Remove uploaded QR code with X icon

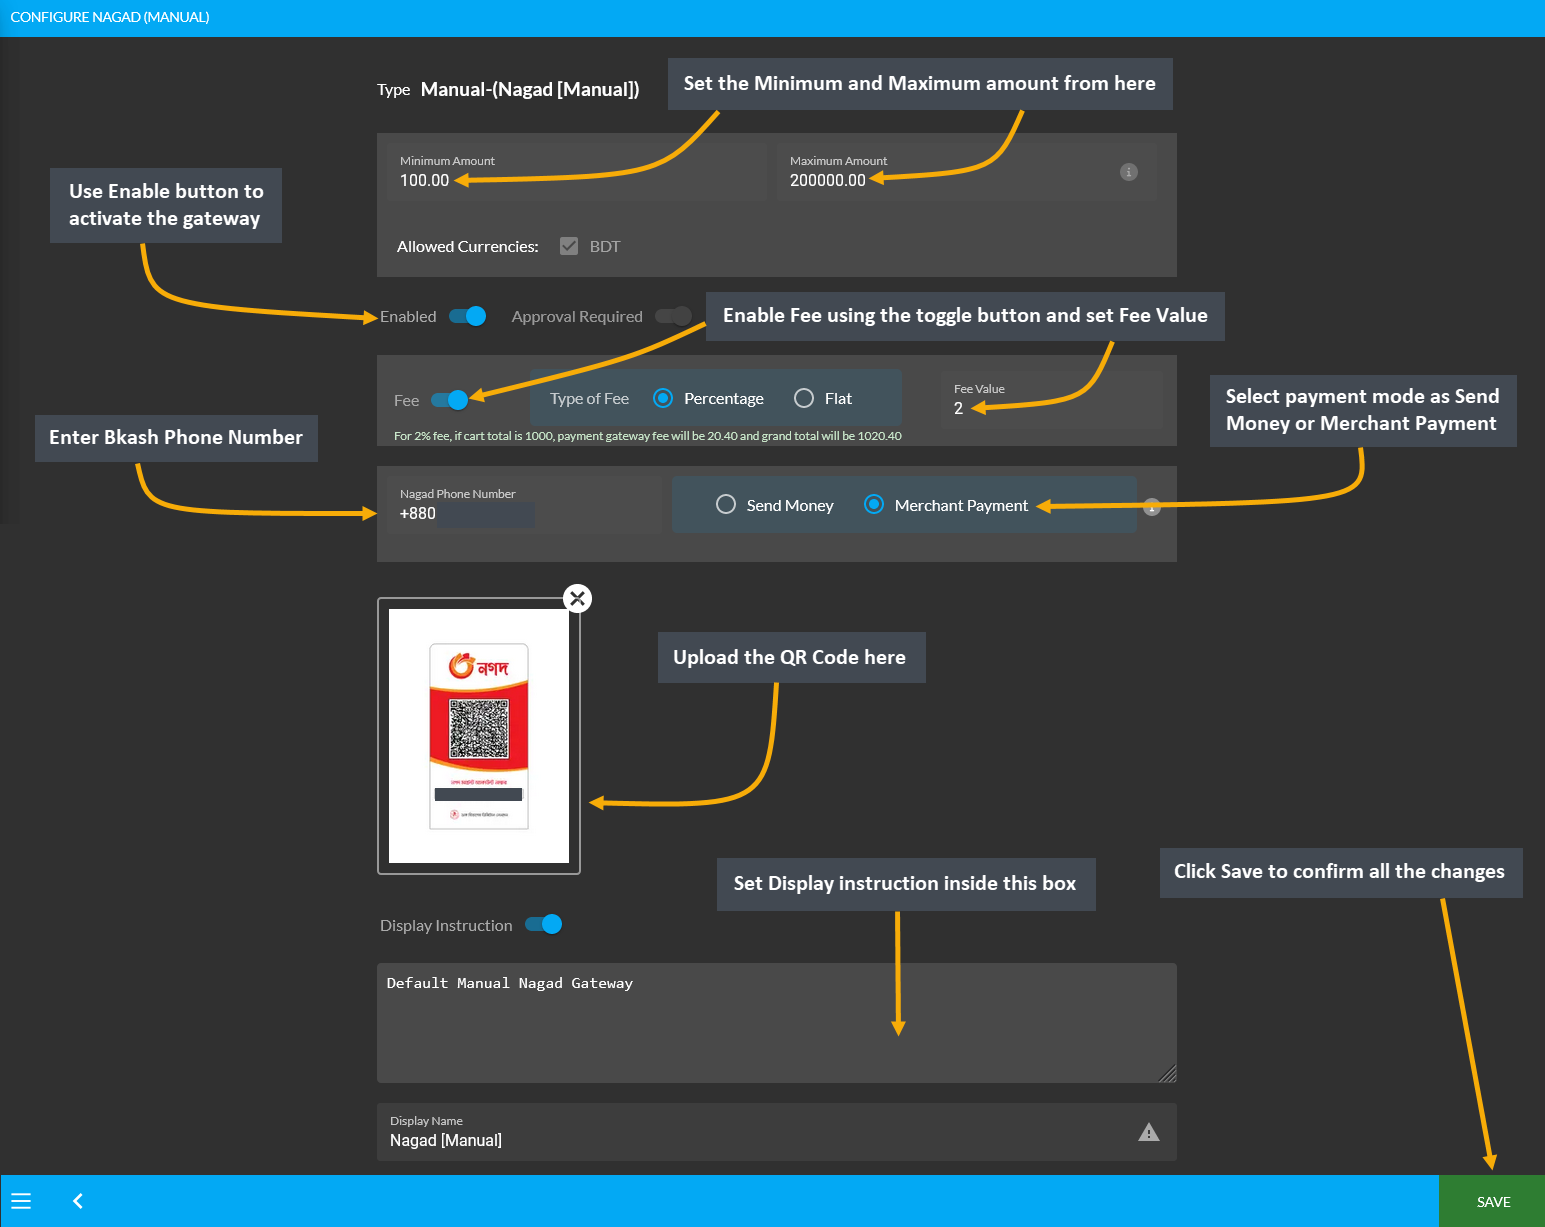pyautogui.click(x=577, y=598)
